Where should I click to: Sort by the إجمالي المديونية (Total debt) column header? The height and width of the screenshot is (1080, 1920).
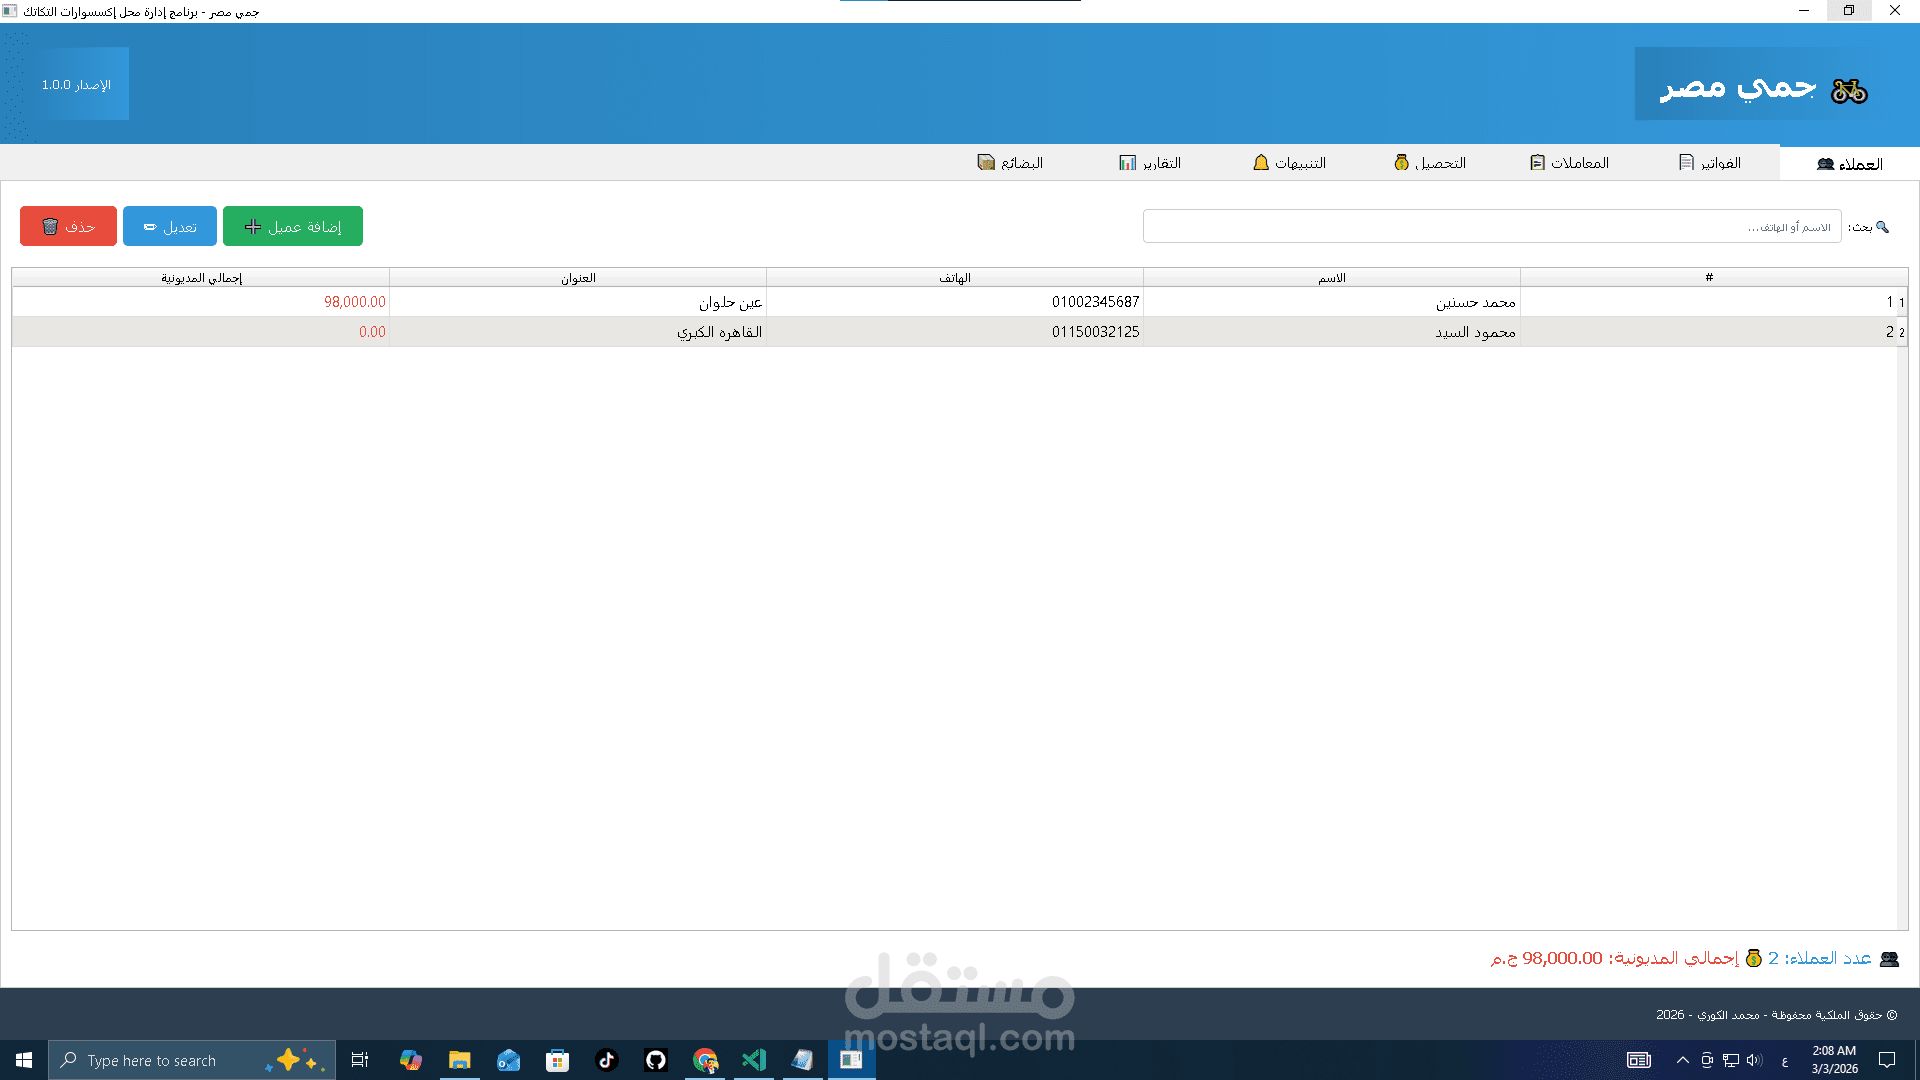[x=201, y=278]
